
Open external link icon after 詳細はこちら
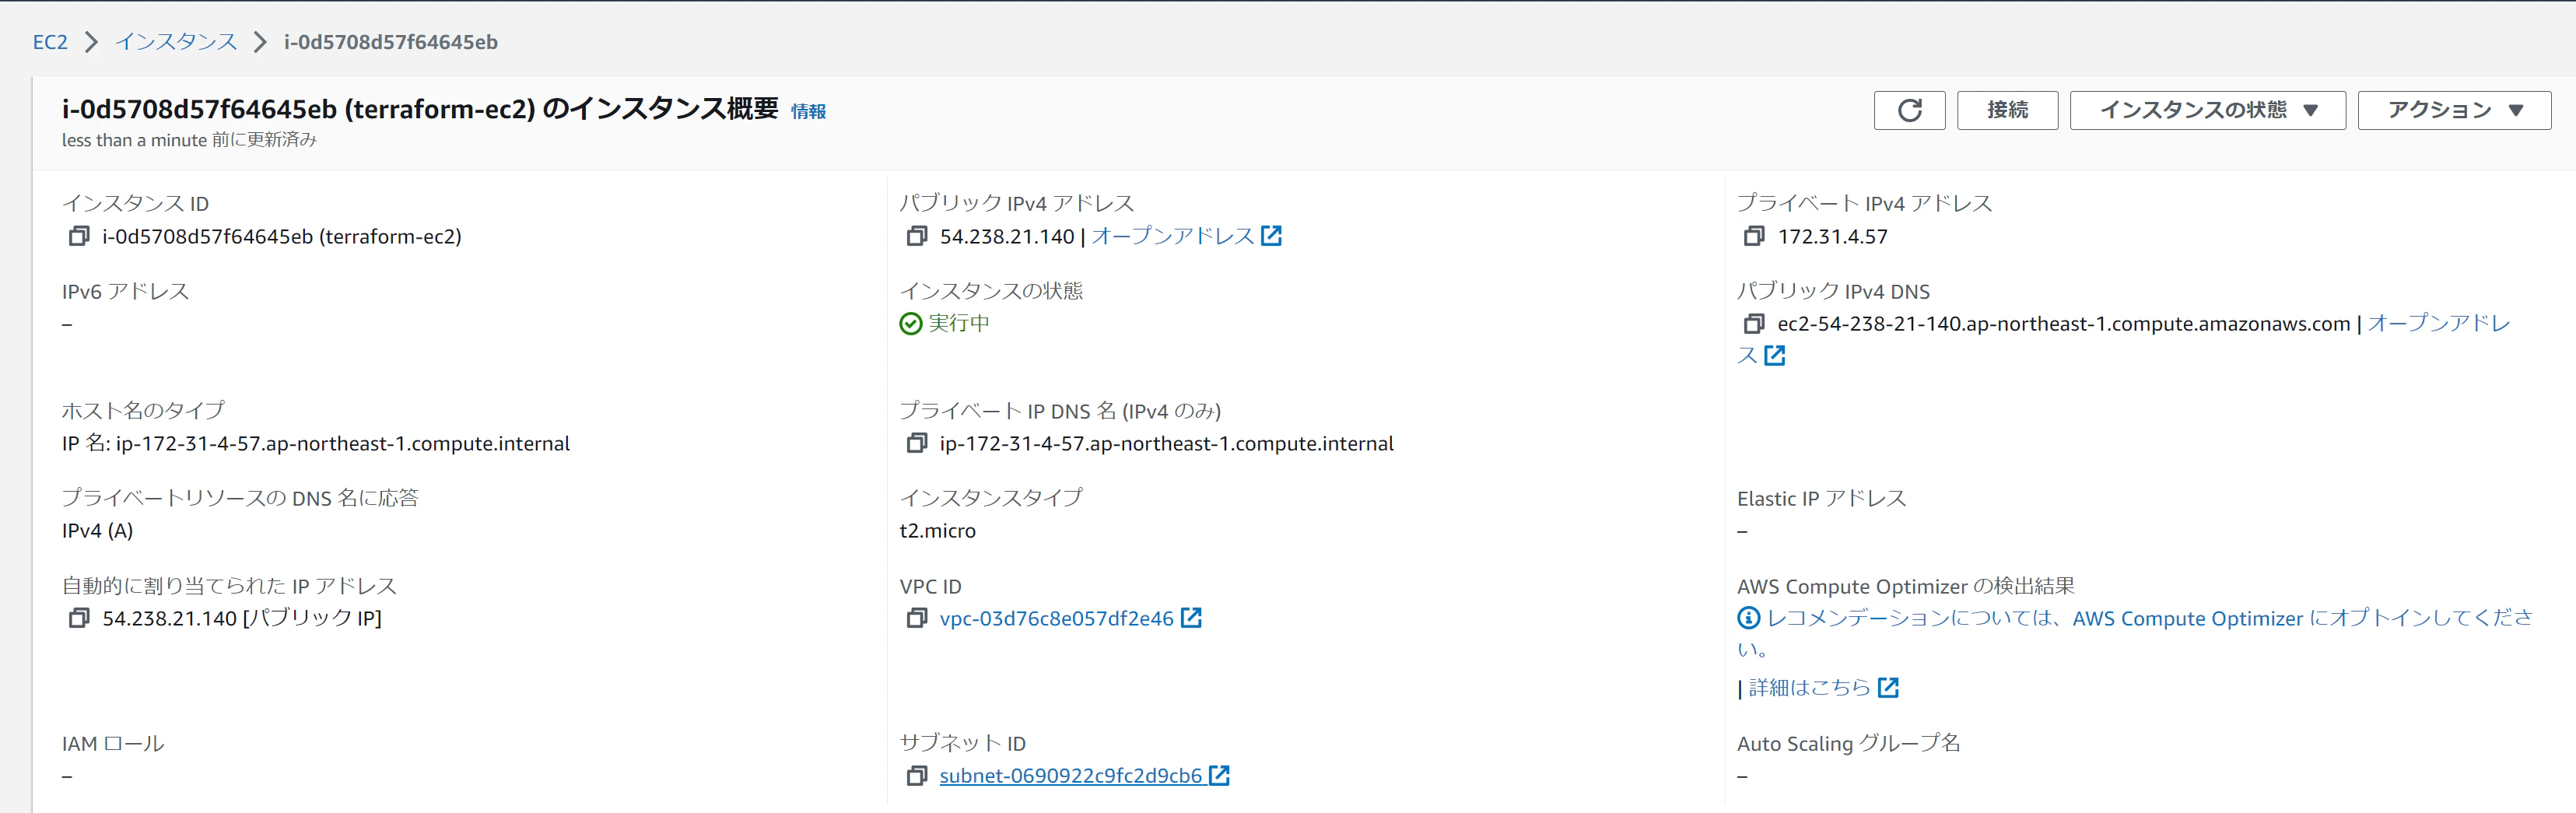click(x=1888, y=687)
